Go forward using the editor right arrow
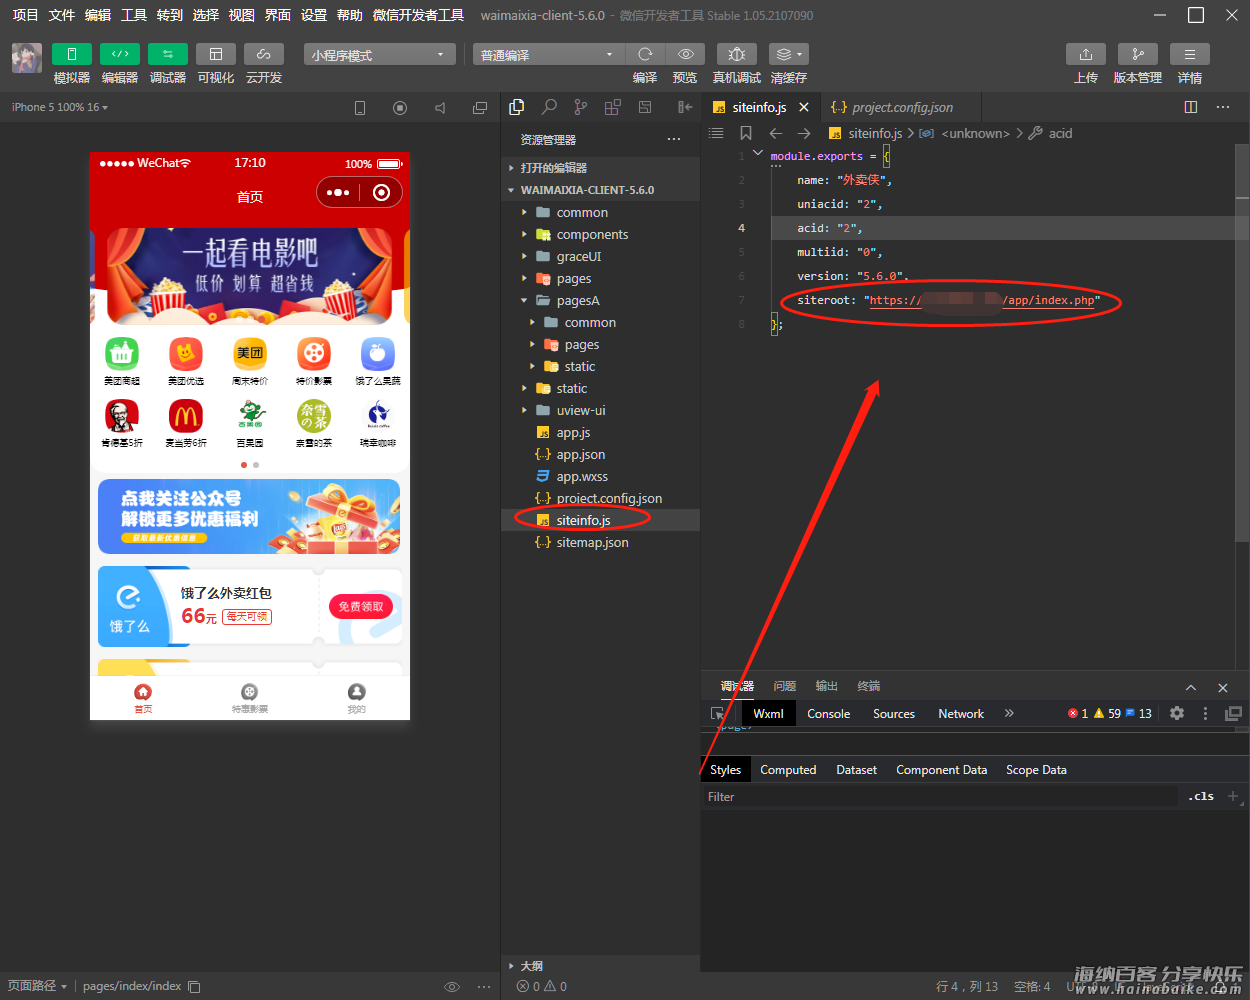This screenshot has height=1000, width=1250. click(804, 133)
